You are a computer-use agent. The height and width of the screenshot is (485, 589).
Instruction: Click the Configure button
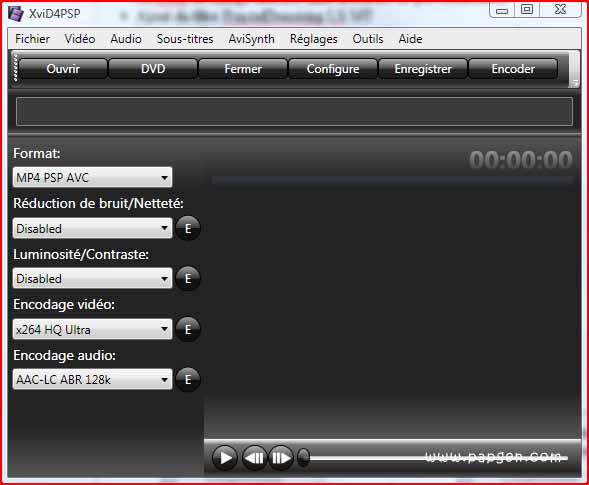point(333,69)
